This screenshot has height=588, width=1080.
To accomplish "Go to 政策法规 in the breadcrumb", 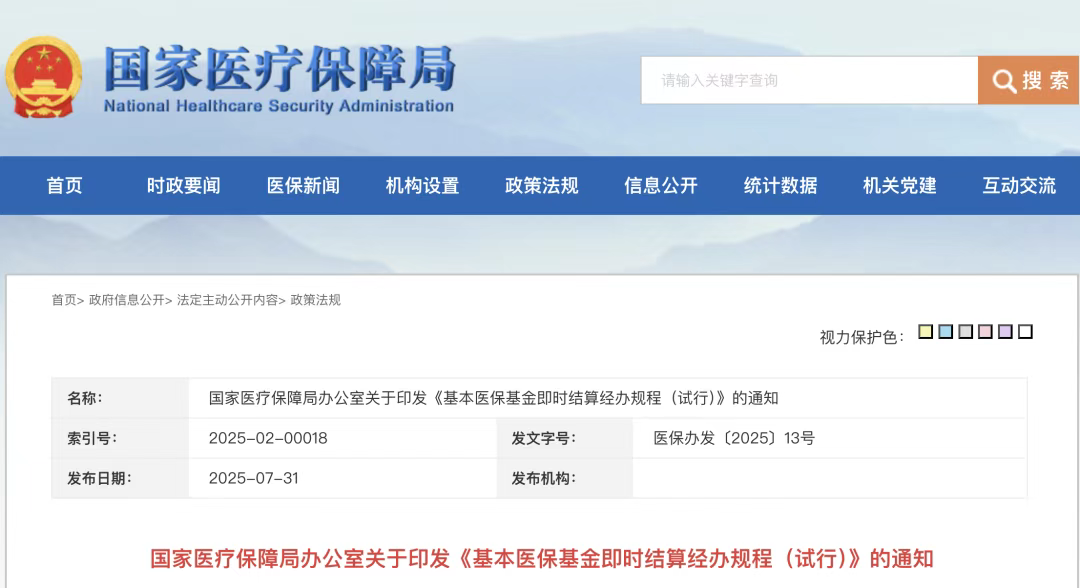I will coord(315,300).
